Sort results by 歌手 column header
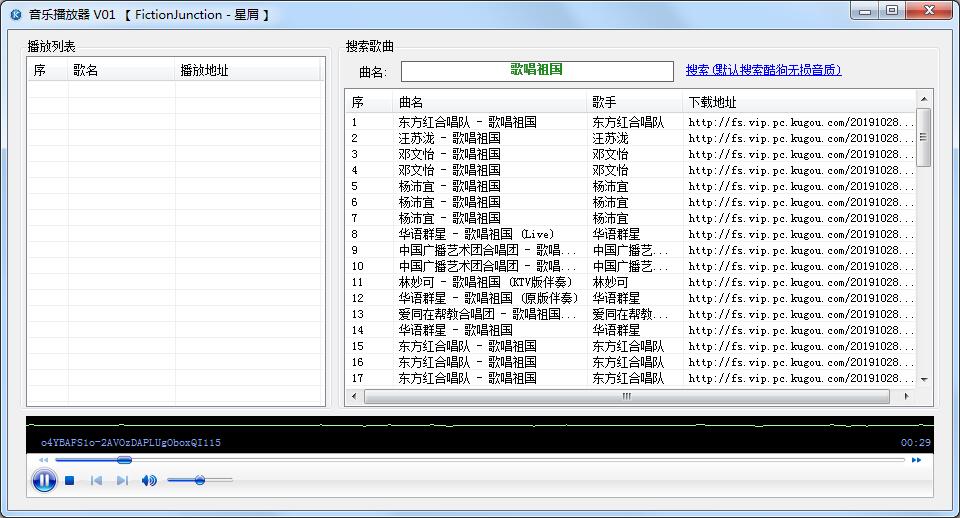The height and width of the screenshot is (518, 960). [604, 102]
